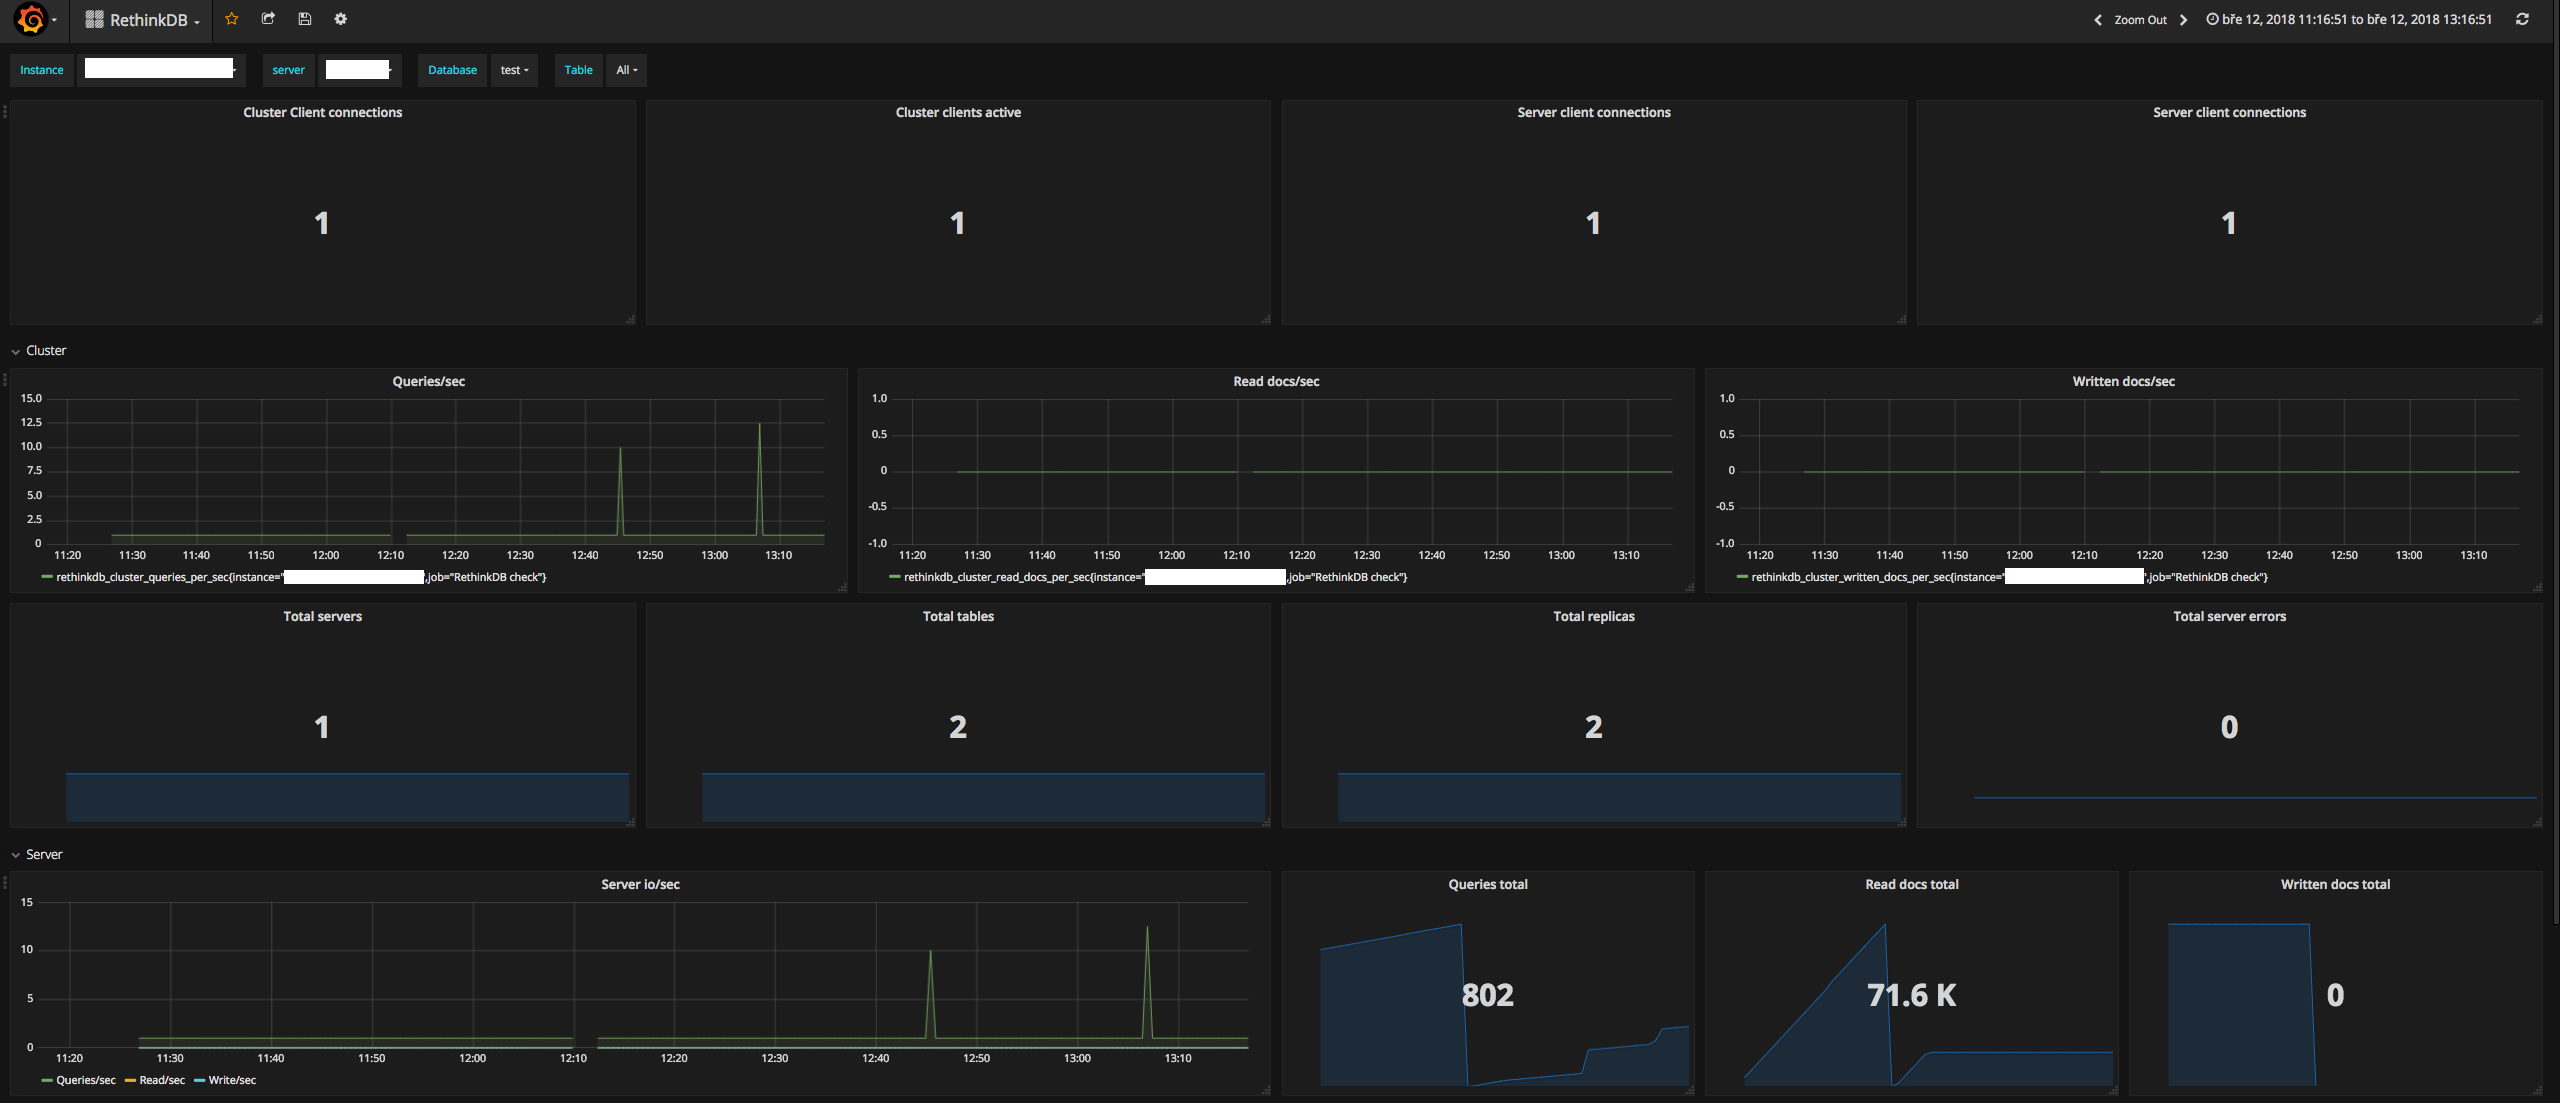Toggle Read/sec series in legend
This screenshot has height=1103, width=2560.
pyautogui.click(x=161, y=1080)
